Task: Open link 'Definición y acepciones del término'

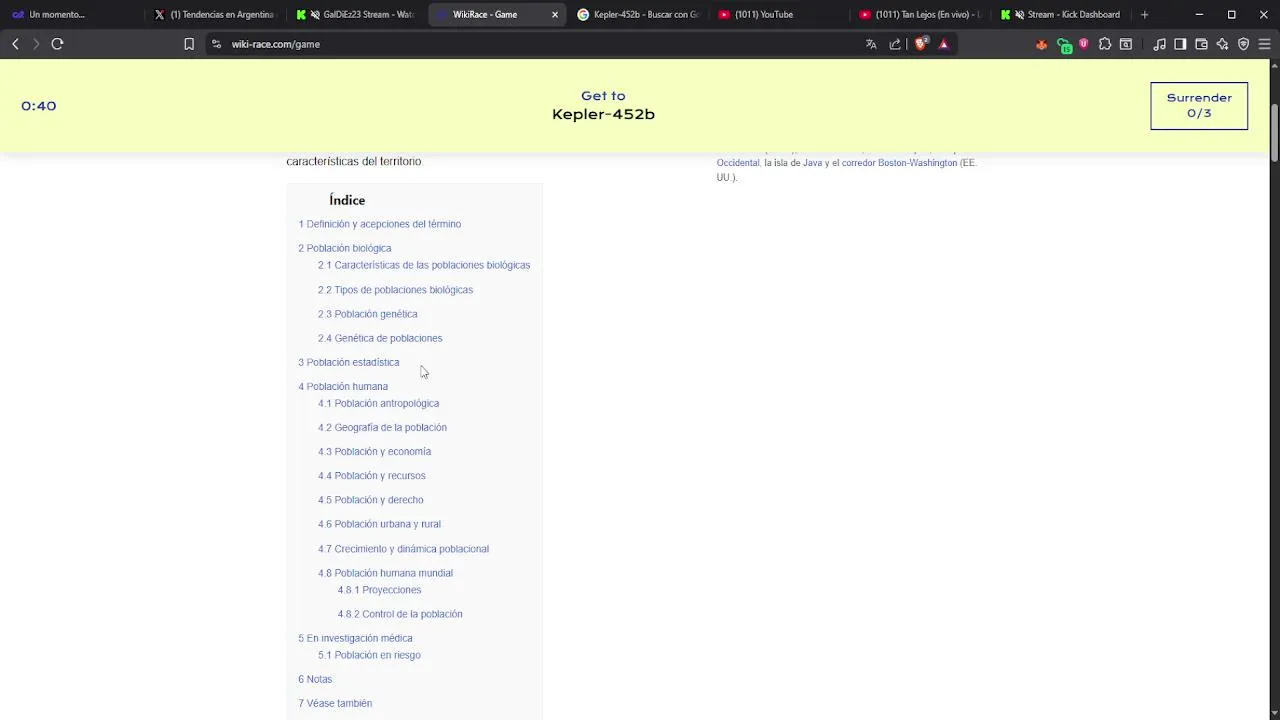Action: pos(379,224)
